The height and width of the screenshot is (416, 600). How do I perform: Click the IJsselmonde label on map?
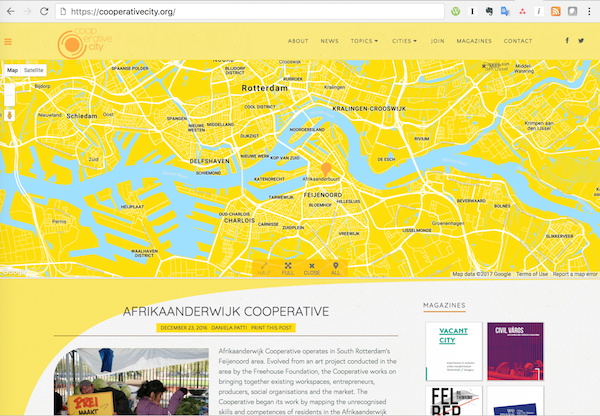pos(417,230)
